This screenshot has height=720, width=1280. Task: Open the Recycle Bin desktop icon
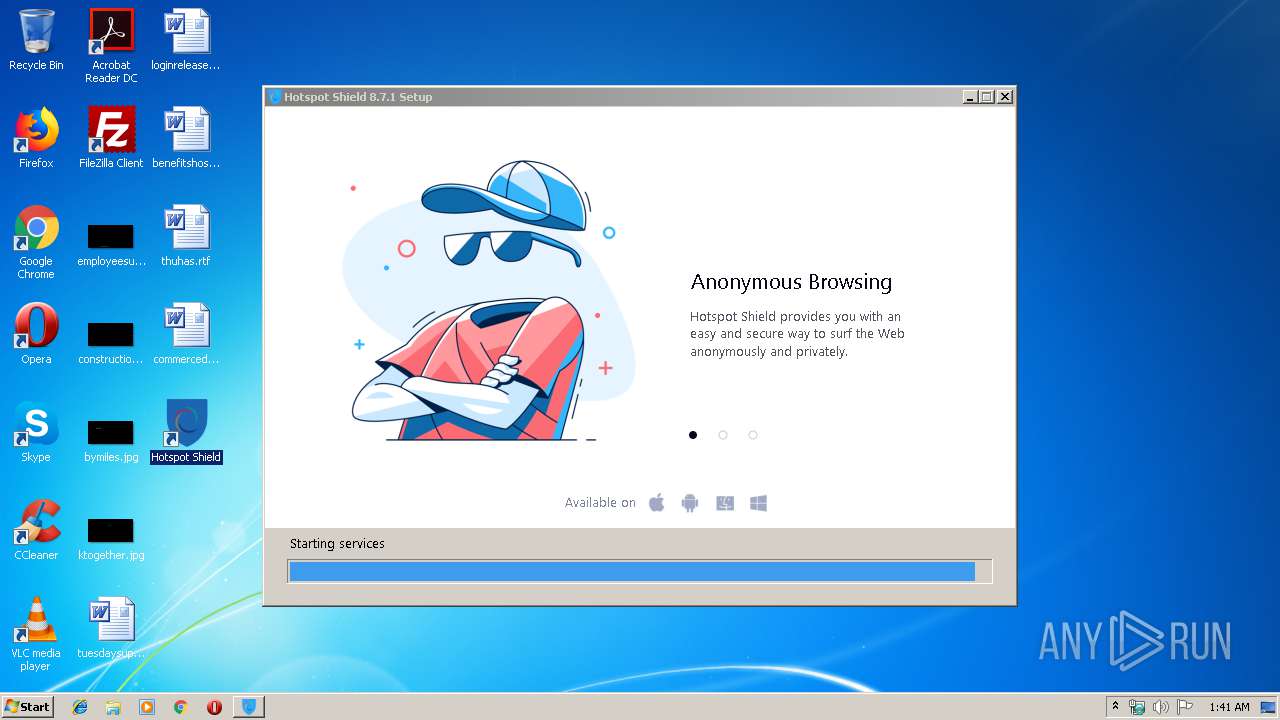[36, 40]
